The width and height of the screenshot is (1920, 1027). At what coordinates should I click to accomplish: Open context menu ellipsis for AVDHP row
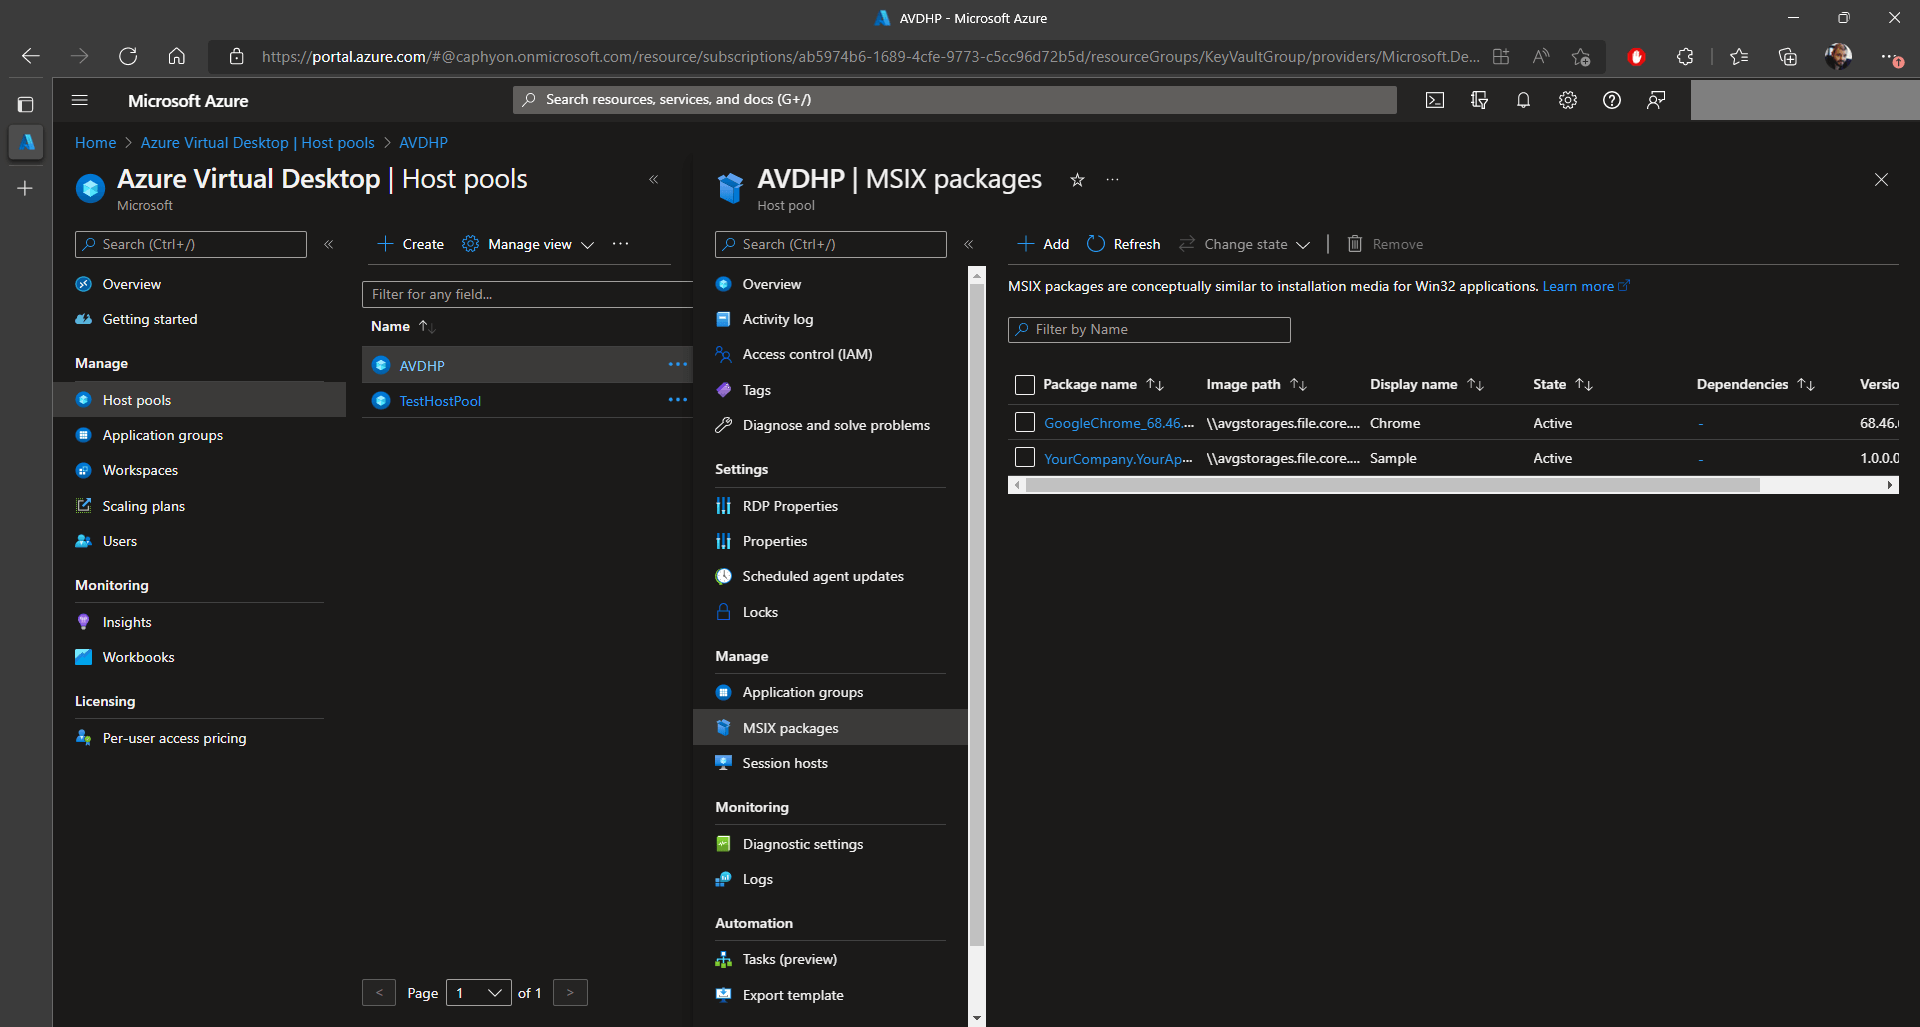pyautogui.click(x=677, y=365)
